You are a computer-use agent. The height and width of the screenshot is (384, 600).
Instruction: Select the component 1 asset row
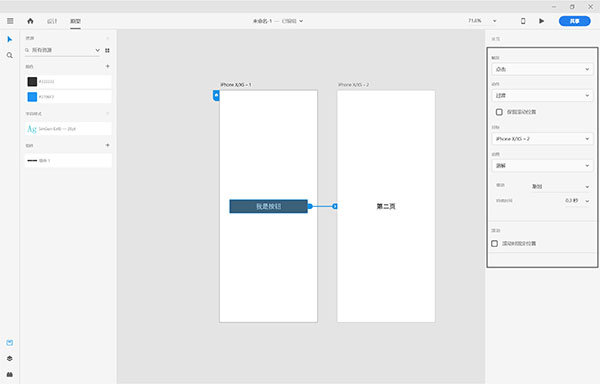pyautogui.click(x=68, y=161)
